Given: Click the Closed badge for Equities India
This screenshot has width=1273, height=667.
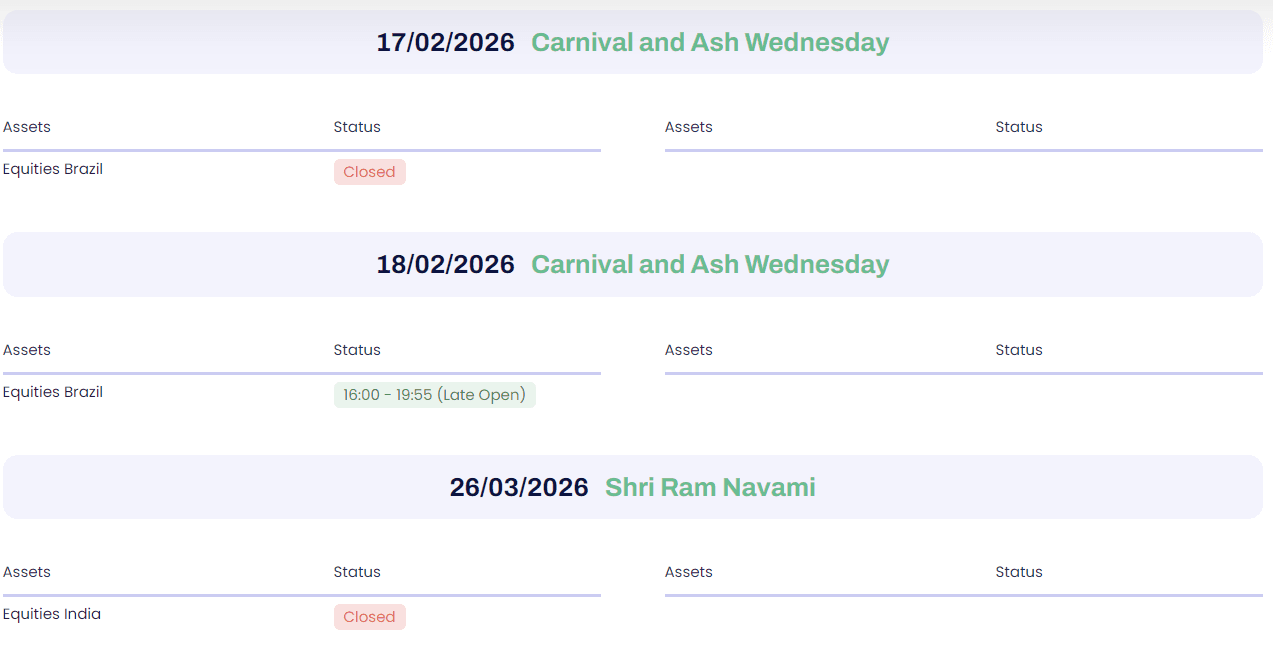Looking at the screenshot, I should 369,617.
